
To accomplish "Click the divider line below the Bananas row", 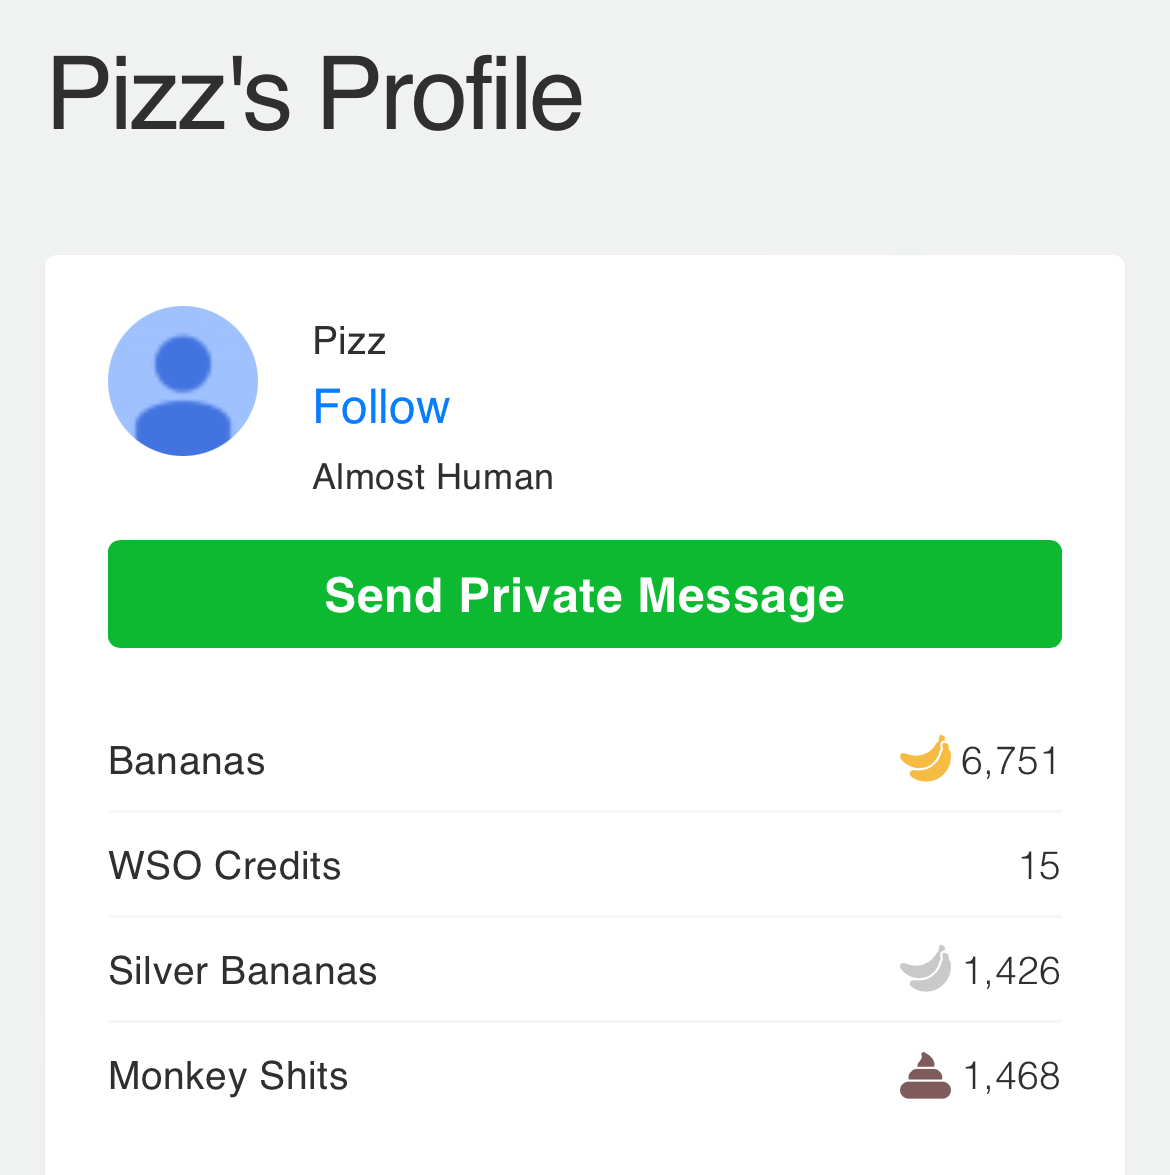I will [585, 812].
